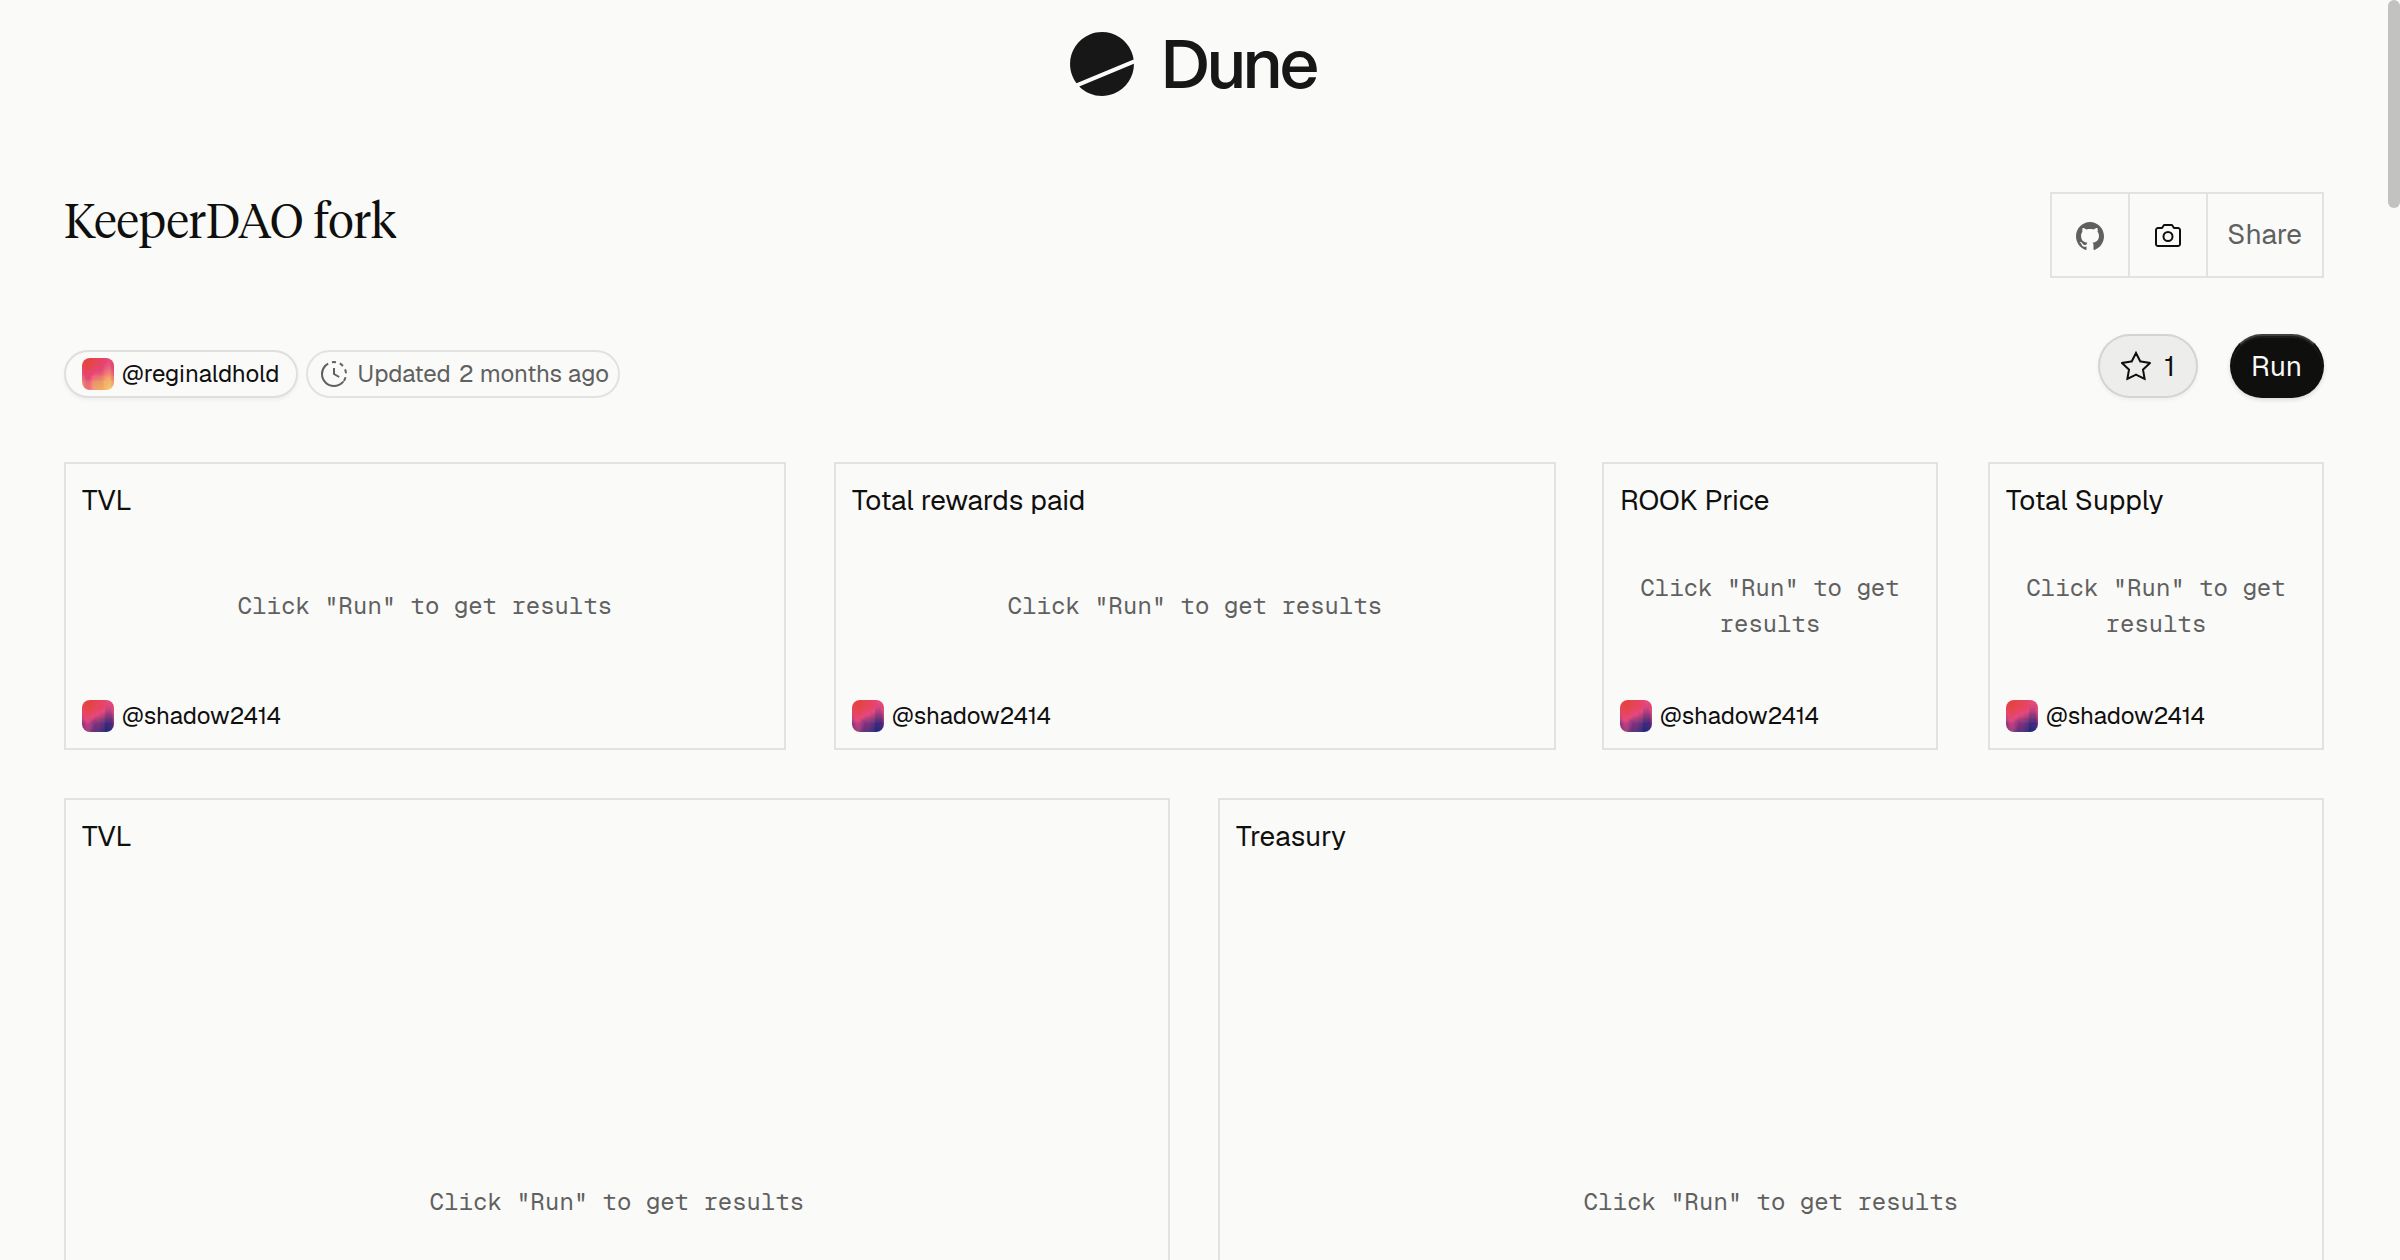Click the Dune wordmark text
This screenshot has width=2400, height=1260.
(x=1240, y=66)
